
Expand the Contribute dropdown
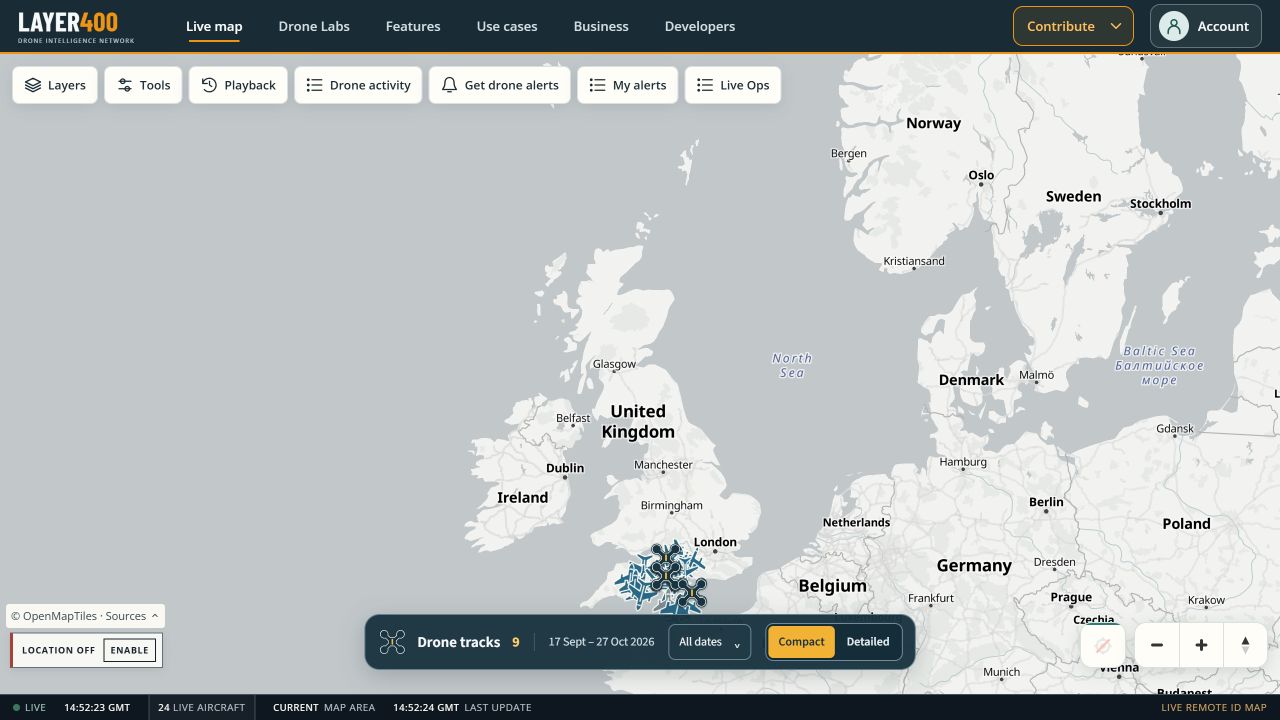click(x=1073, y=26)
